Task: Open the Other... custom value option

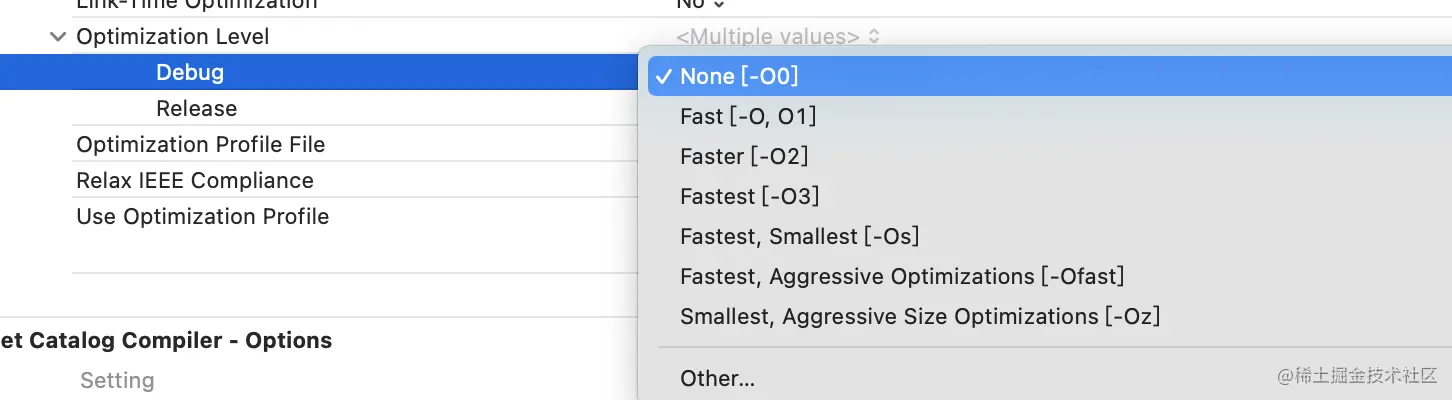Action: pos(717,379)
